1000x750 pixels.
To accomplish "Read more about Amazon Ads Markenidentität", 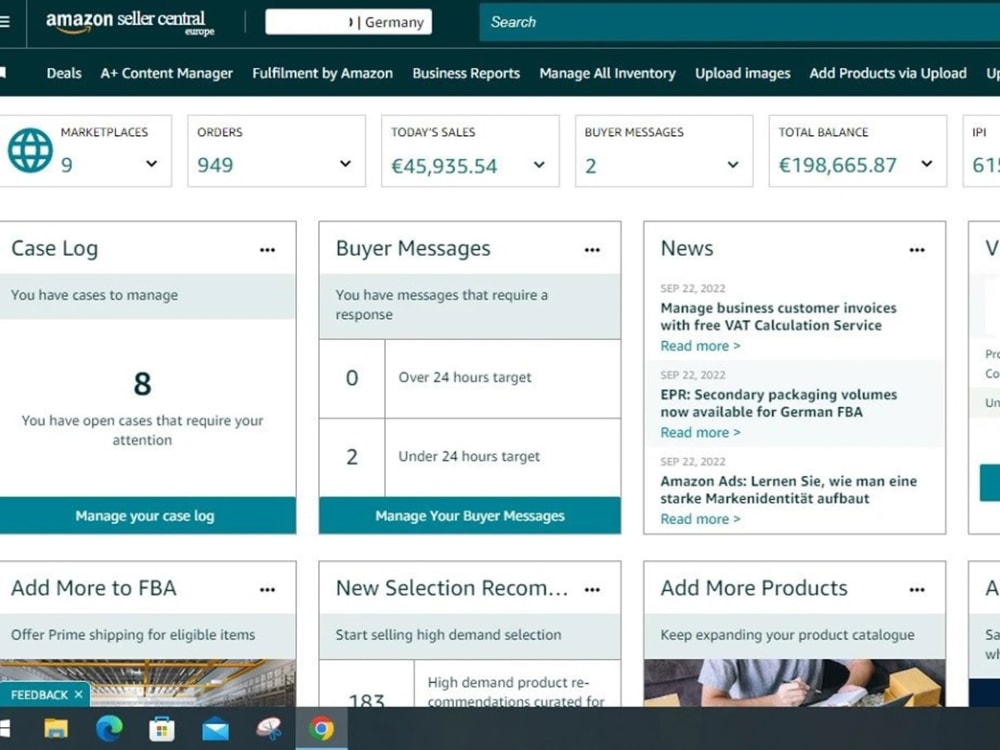I will pyautogui.click(x=700, y=519).
